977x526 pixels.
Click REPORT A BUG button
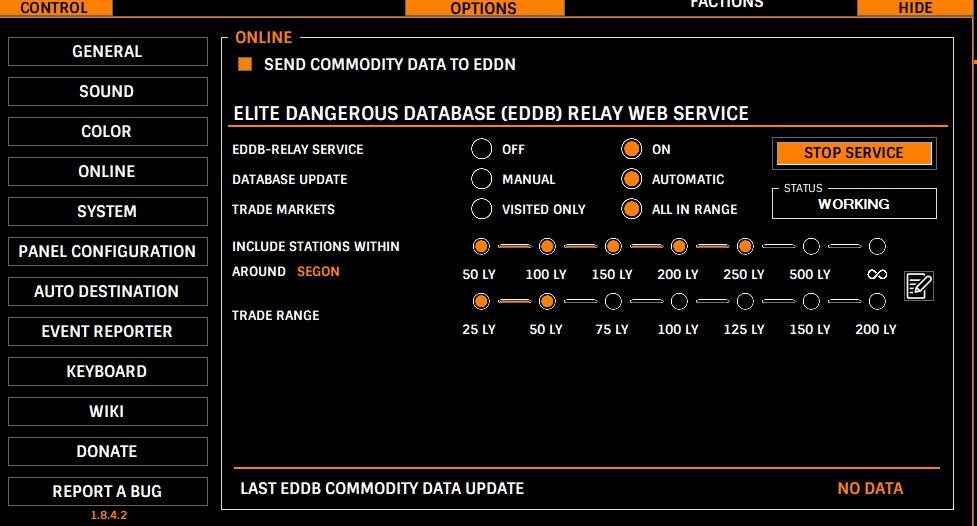click(108, 491)
